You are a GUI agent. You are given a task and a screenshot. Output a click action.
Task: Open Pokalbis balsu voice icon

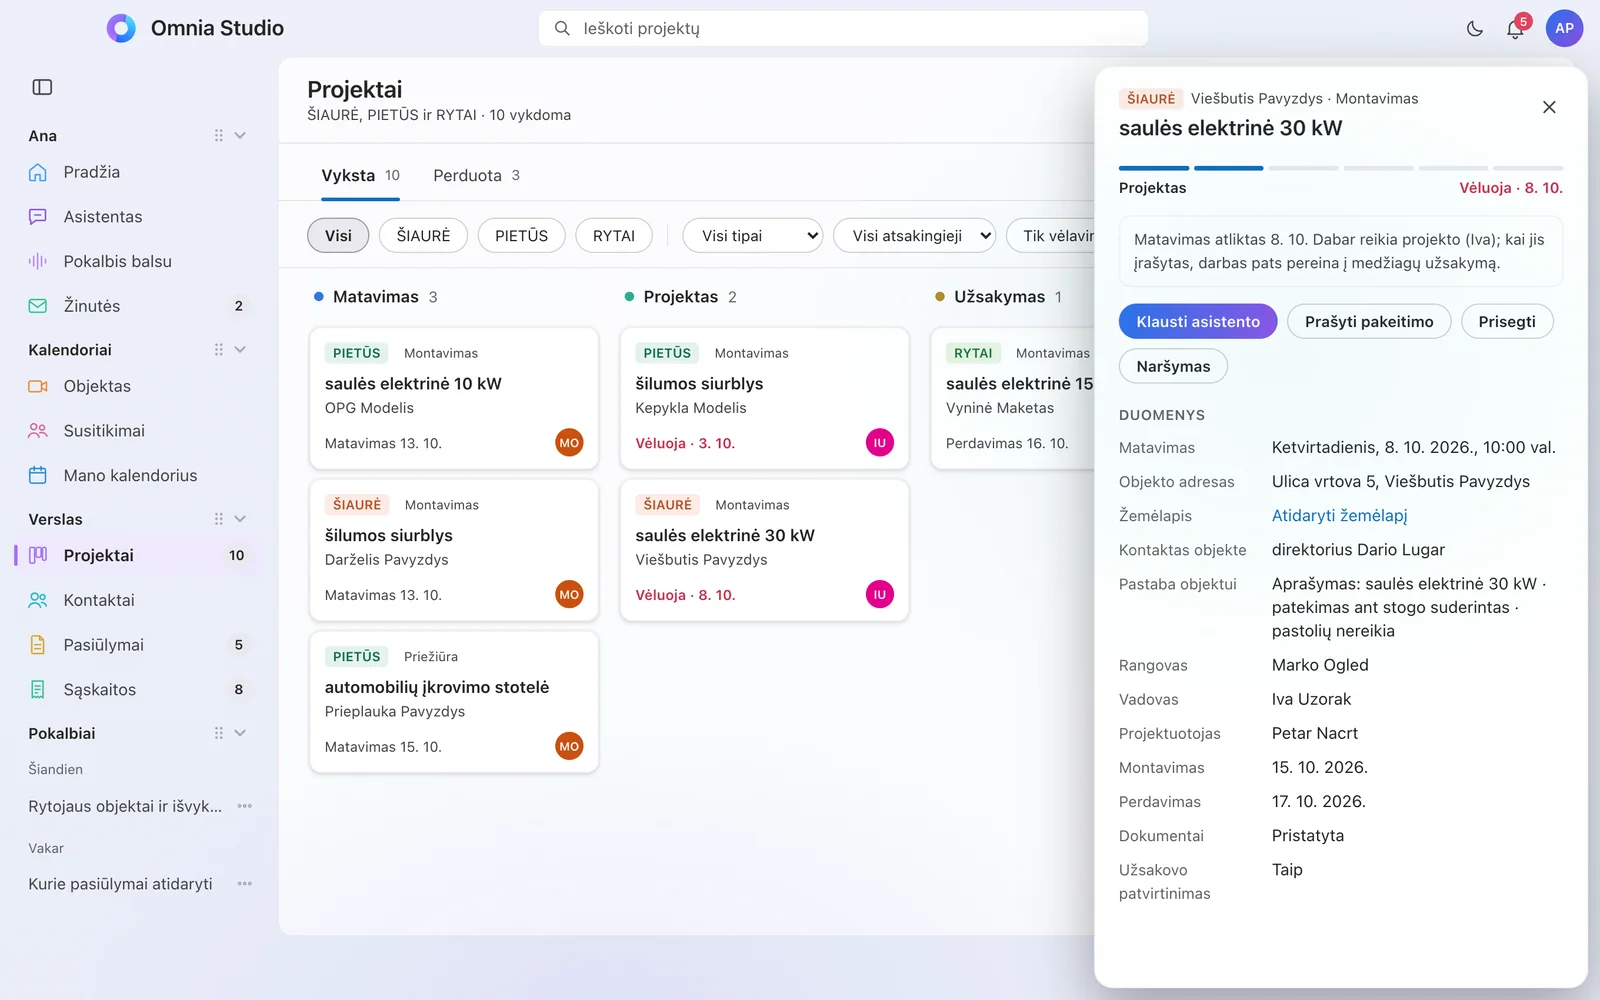(x=38, y=261)
